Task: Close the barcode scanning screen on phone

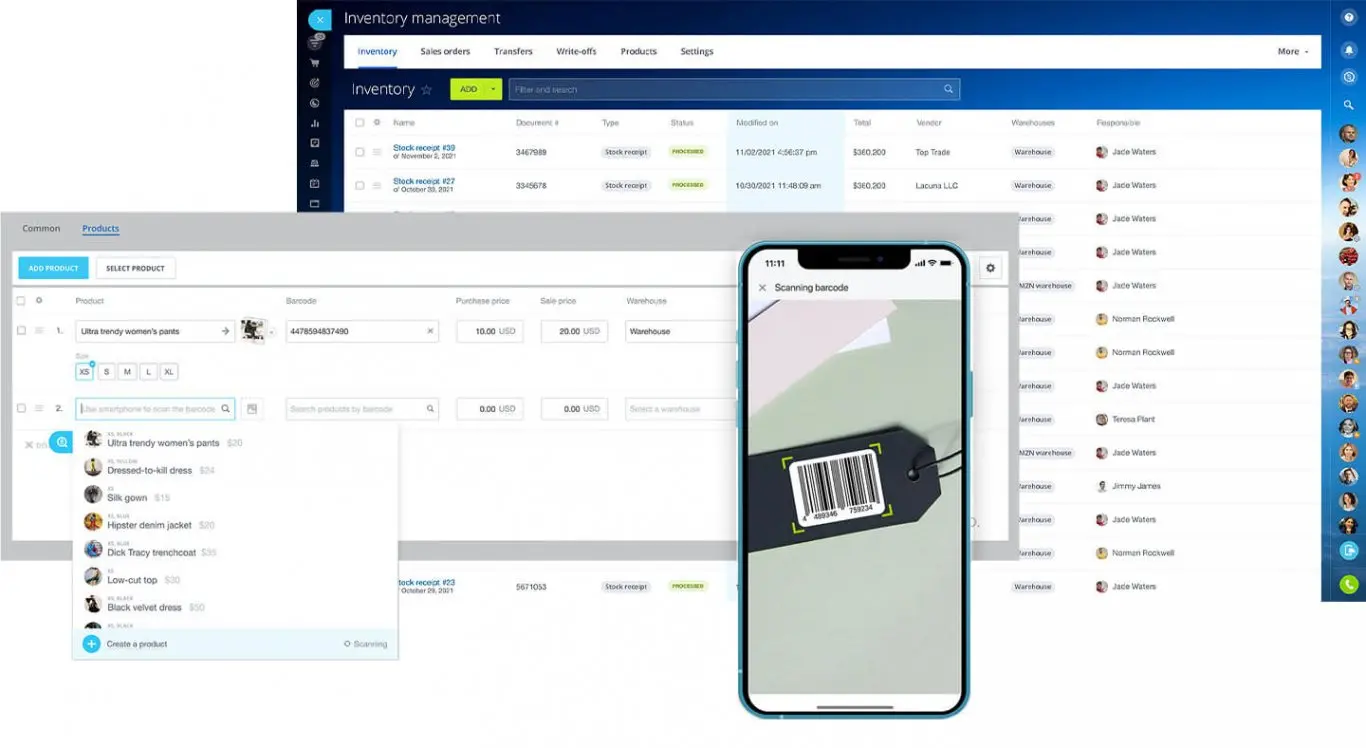Action: coord(762,288)
